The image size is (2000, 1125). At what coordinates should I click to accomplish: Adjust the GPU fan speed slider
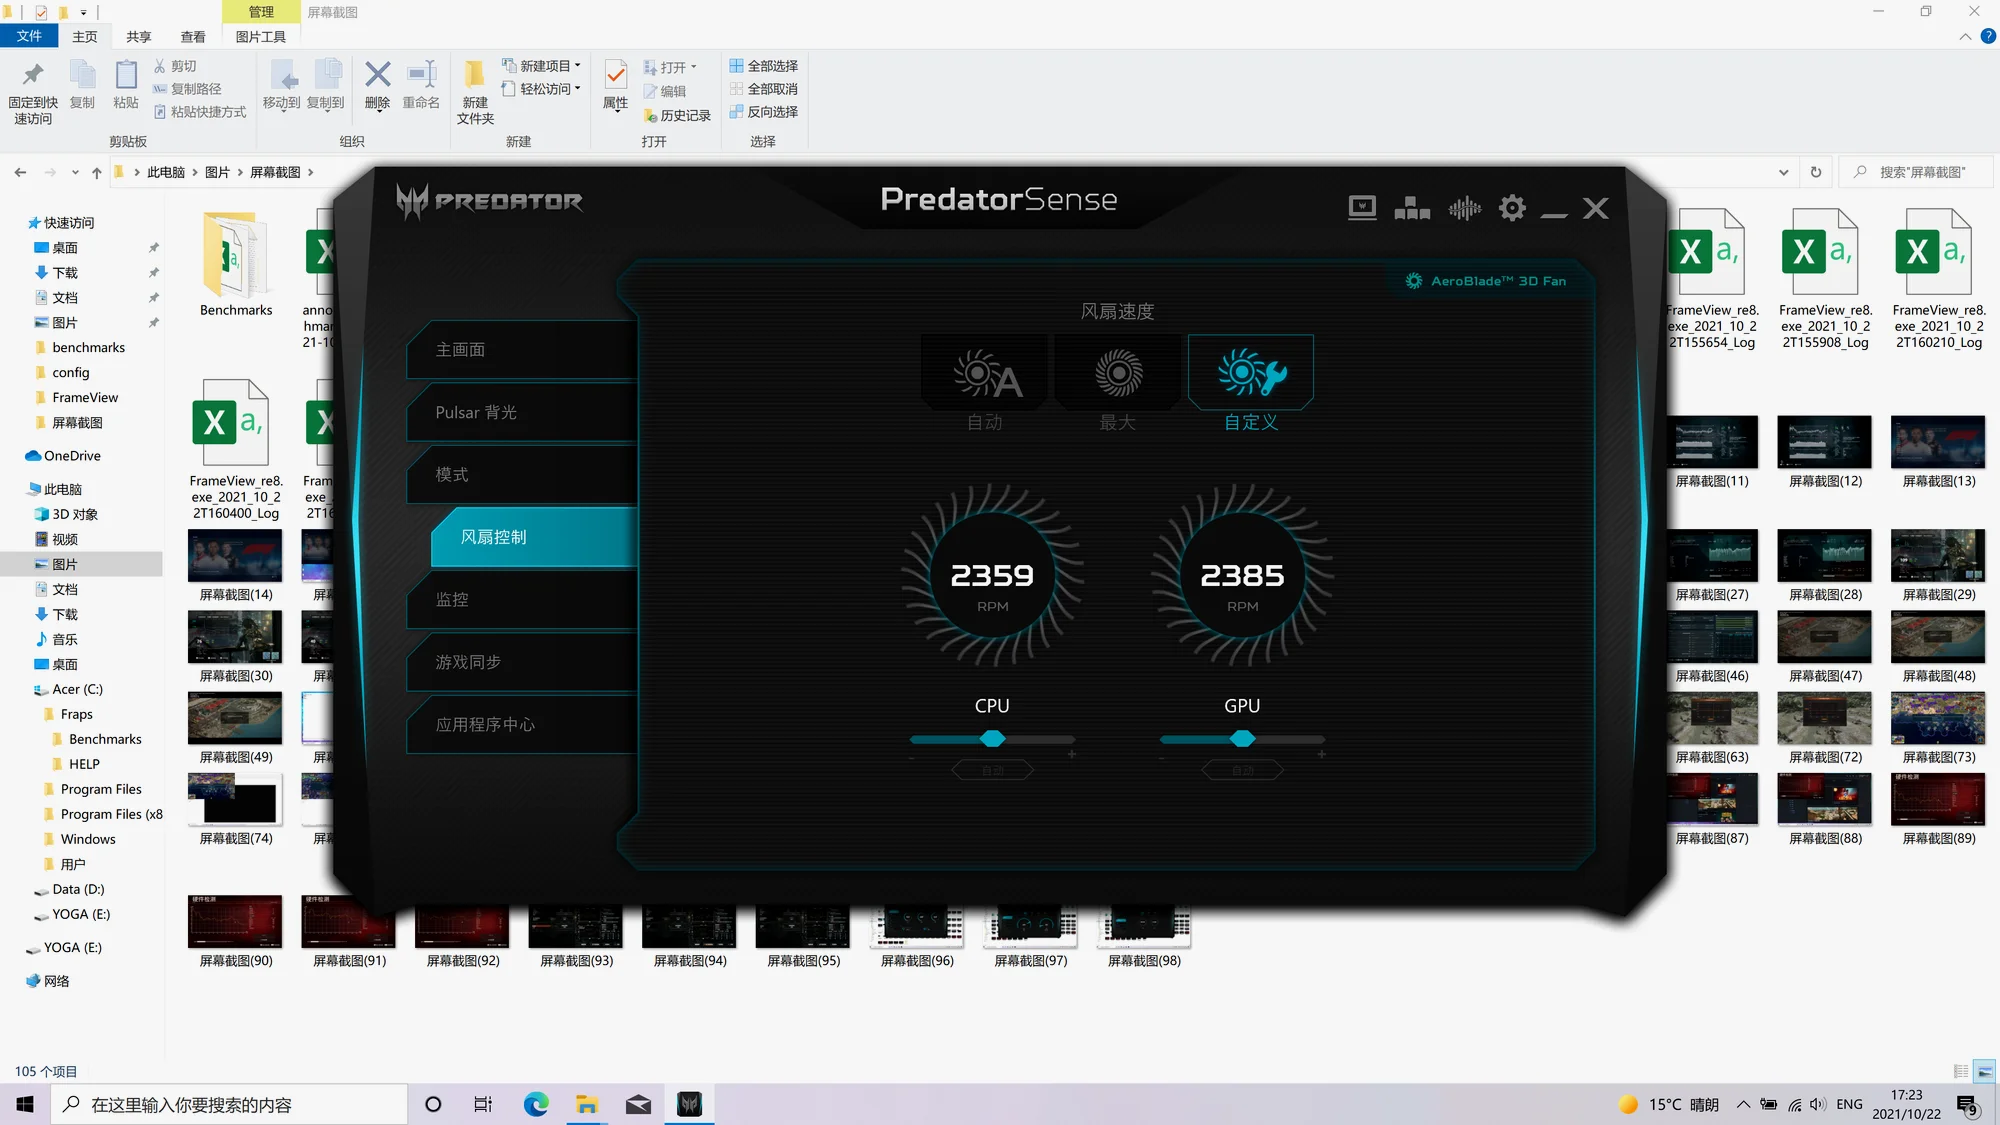pos(1242,739)
